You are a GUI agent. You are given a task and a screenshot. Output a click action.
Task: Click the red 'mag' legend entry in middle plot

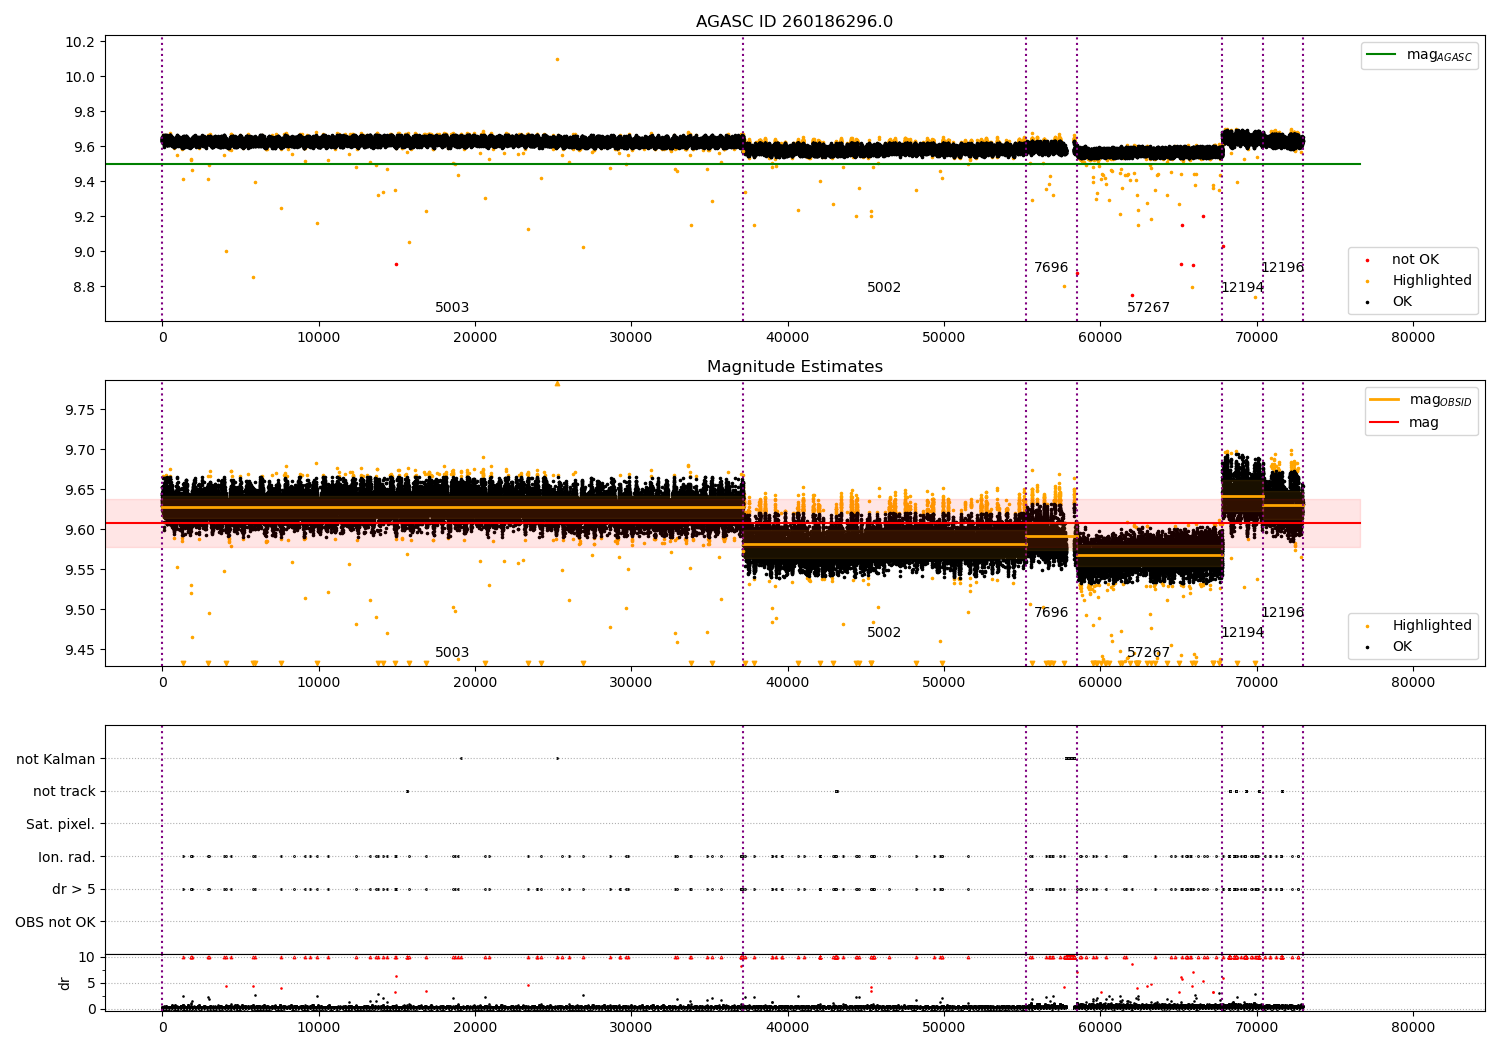coord(1405,423)
